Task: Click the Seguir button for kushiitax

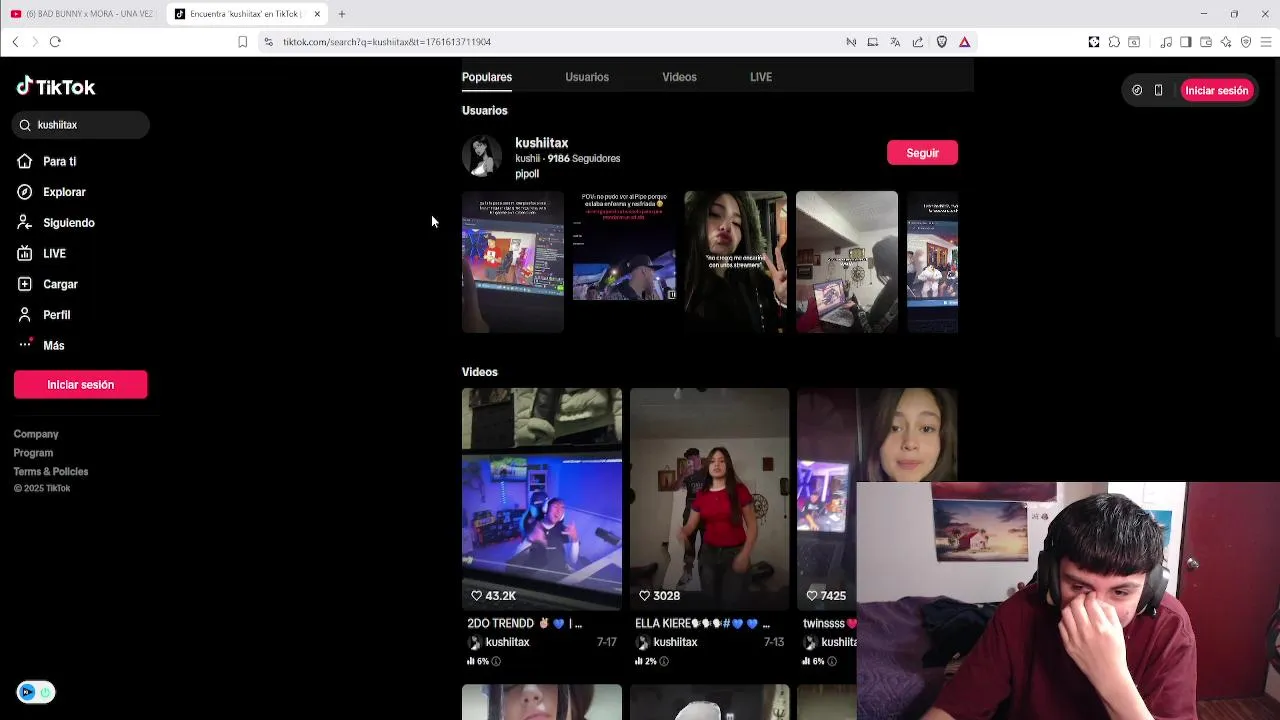Action: pos(922,153)
